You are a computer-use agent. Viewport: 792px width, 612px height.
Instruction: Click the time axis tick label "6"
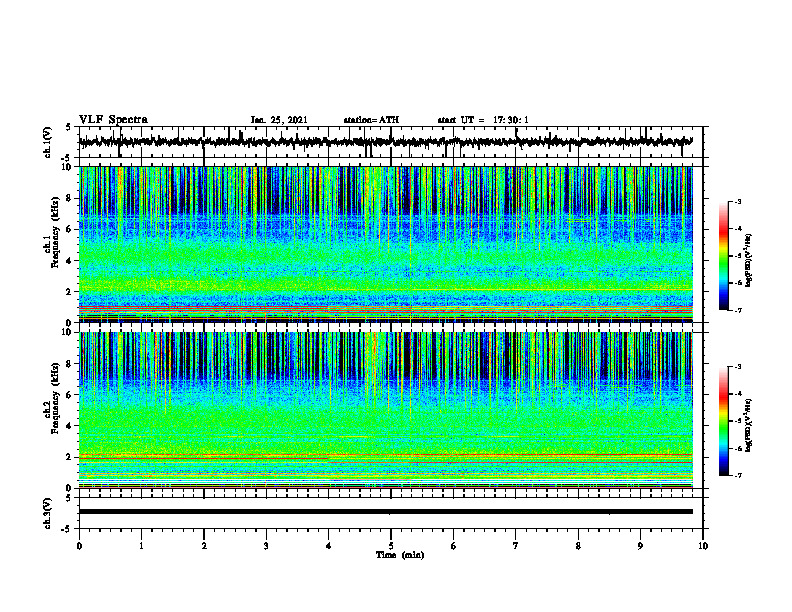pos(454,546)
